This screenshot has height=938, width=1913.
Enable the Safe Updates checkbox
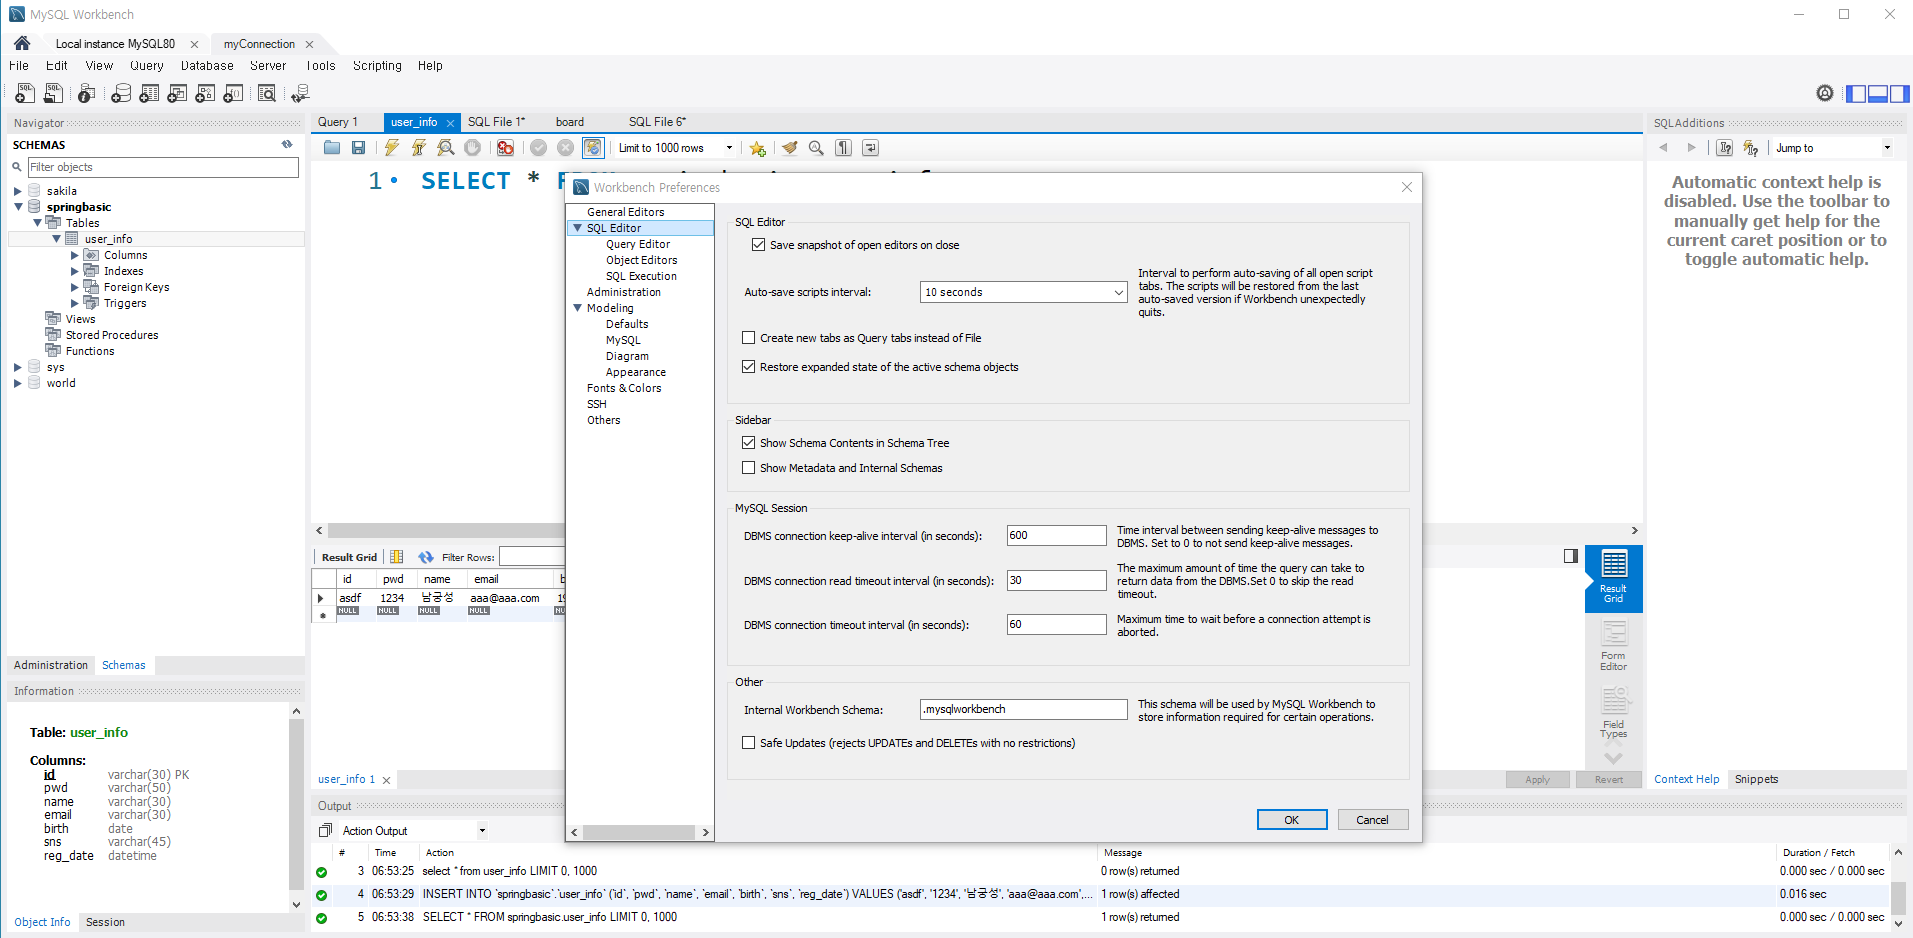tap(748, 743)
